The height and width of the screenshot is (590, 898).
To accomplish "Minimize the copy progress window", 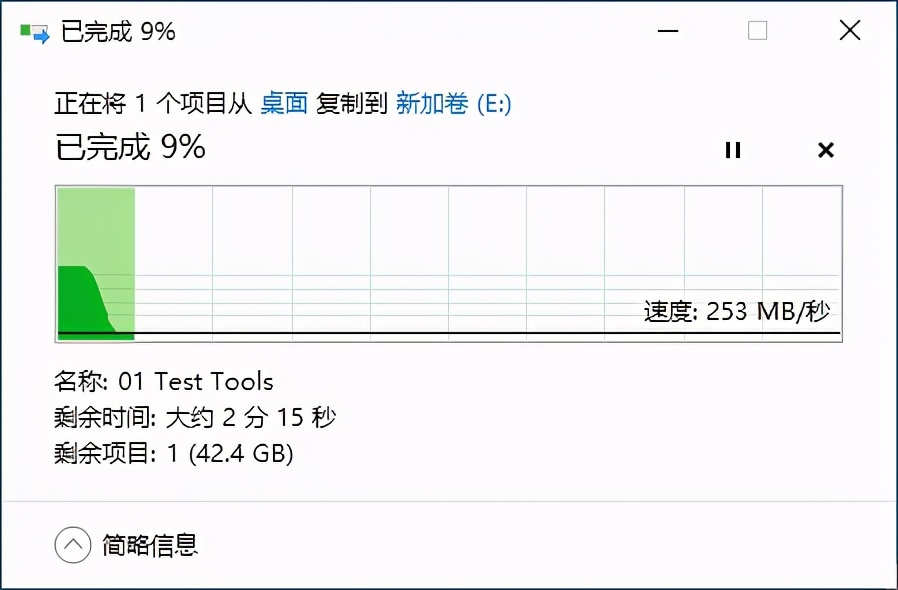I will coord(666,31).
